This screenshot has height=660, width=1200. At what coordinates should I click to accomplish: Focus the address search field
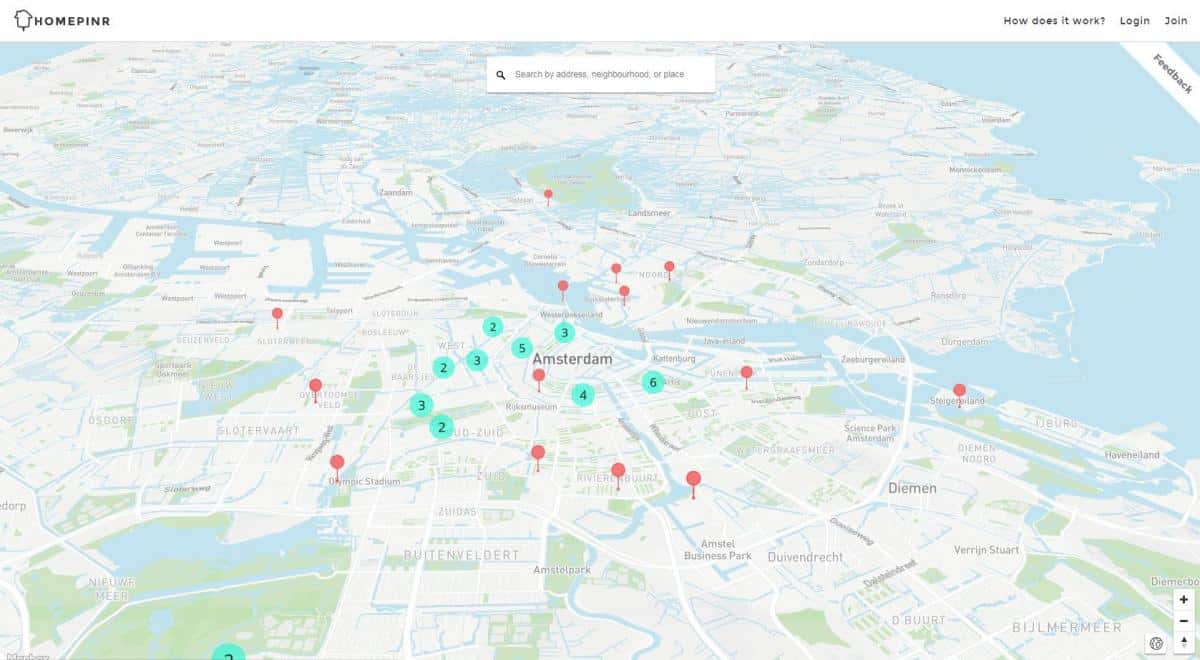click(610, 75)
